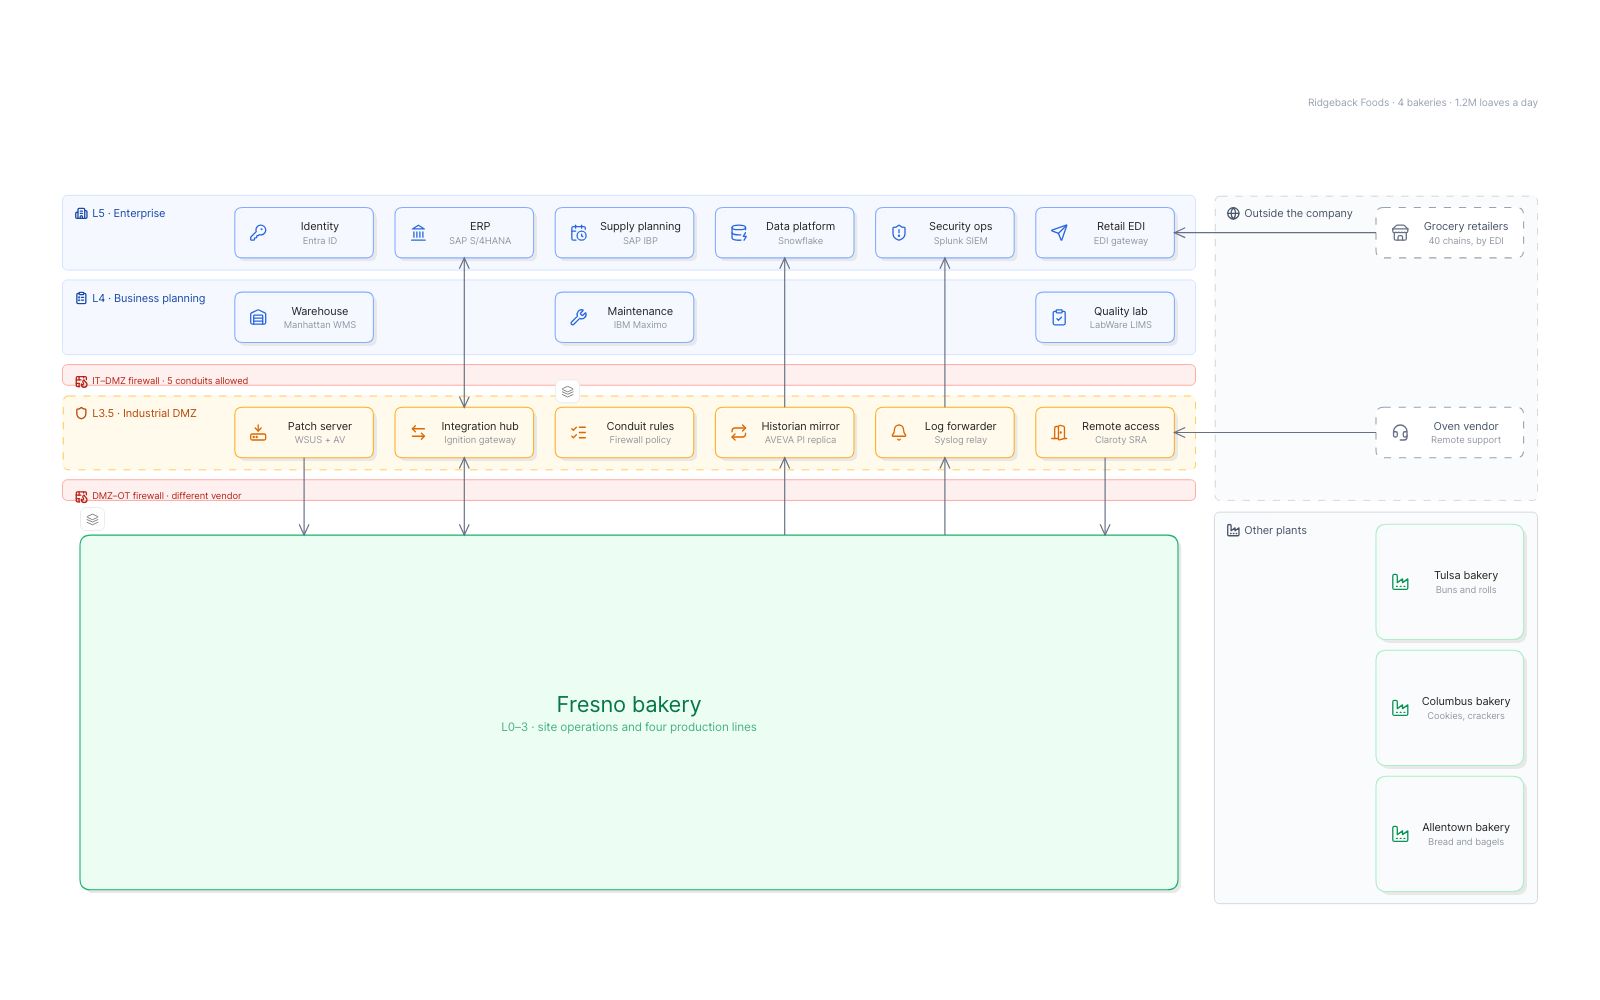Image resolution: width=1600 pixels, height=1000 pixels.
Task: Click the download icon on Patch server
Action: pyautogui.click(x=258, y=433)
